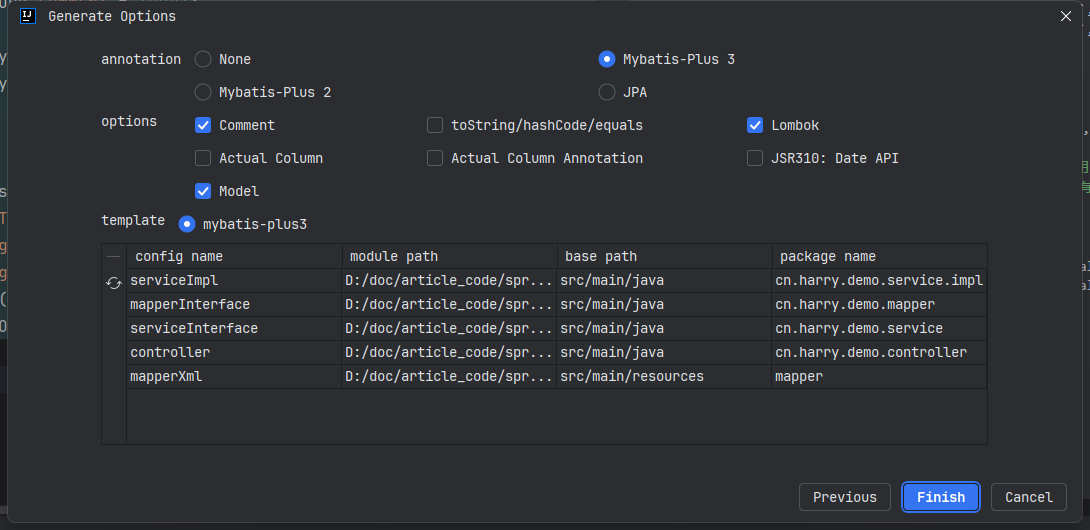1090x530 pixels.
Task: Select the JPA annotation radio button
Action: pos(607,93)
